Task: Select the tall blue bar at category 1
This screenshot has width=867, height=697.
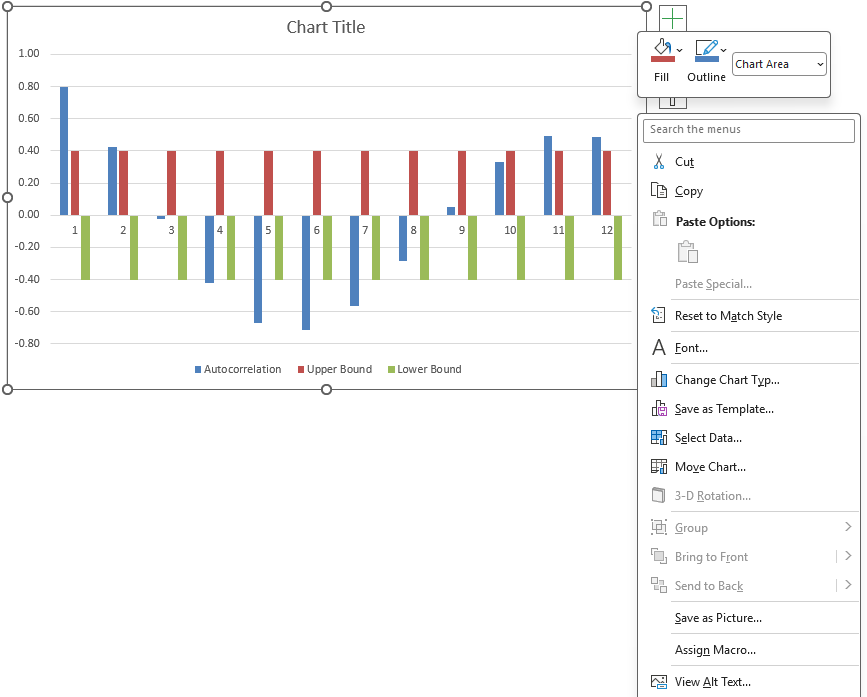Action: click(x=64, y=151)
